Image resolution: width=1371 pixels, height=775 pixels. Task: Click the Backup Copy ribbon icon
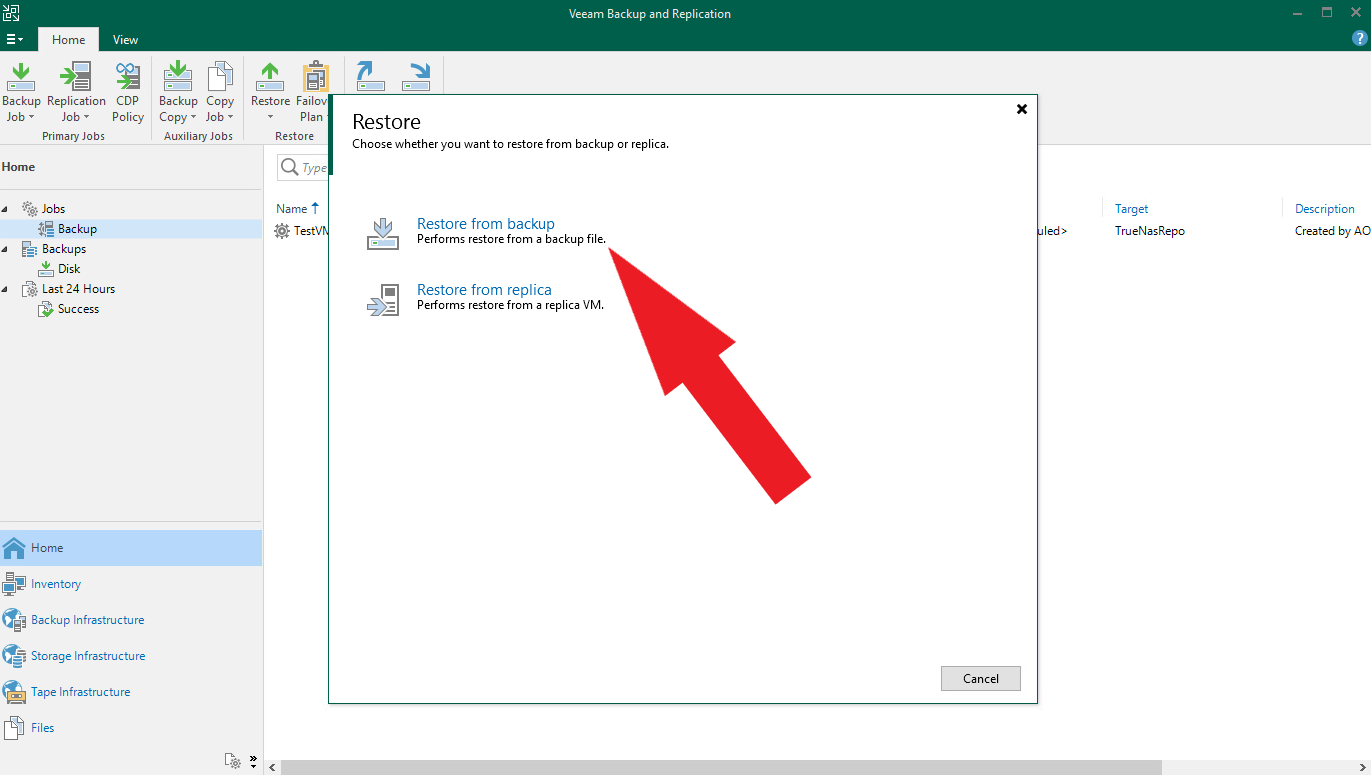point(178,76)
